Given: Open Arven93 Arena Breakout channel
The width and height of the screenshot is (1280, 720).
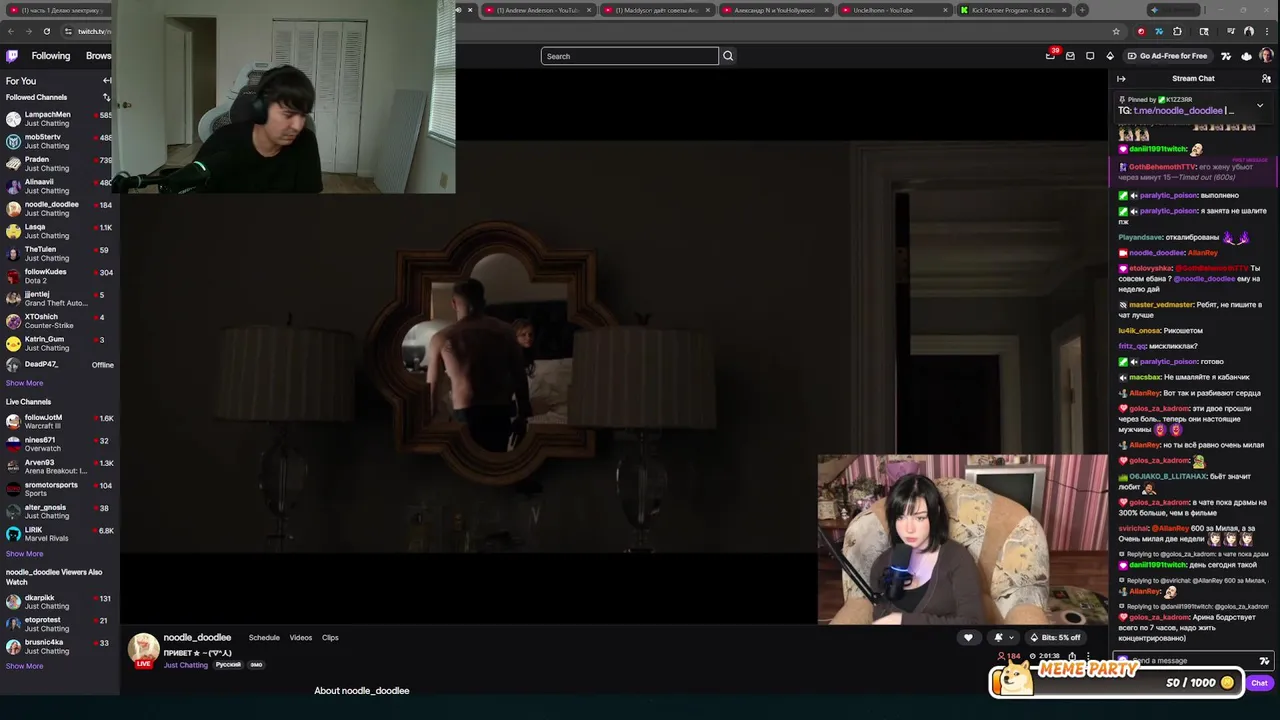Looking at the screenshot, I should click(x=59, y=466).
